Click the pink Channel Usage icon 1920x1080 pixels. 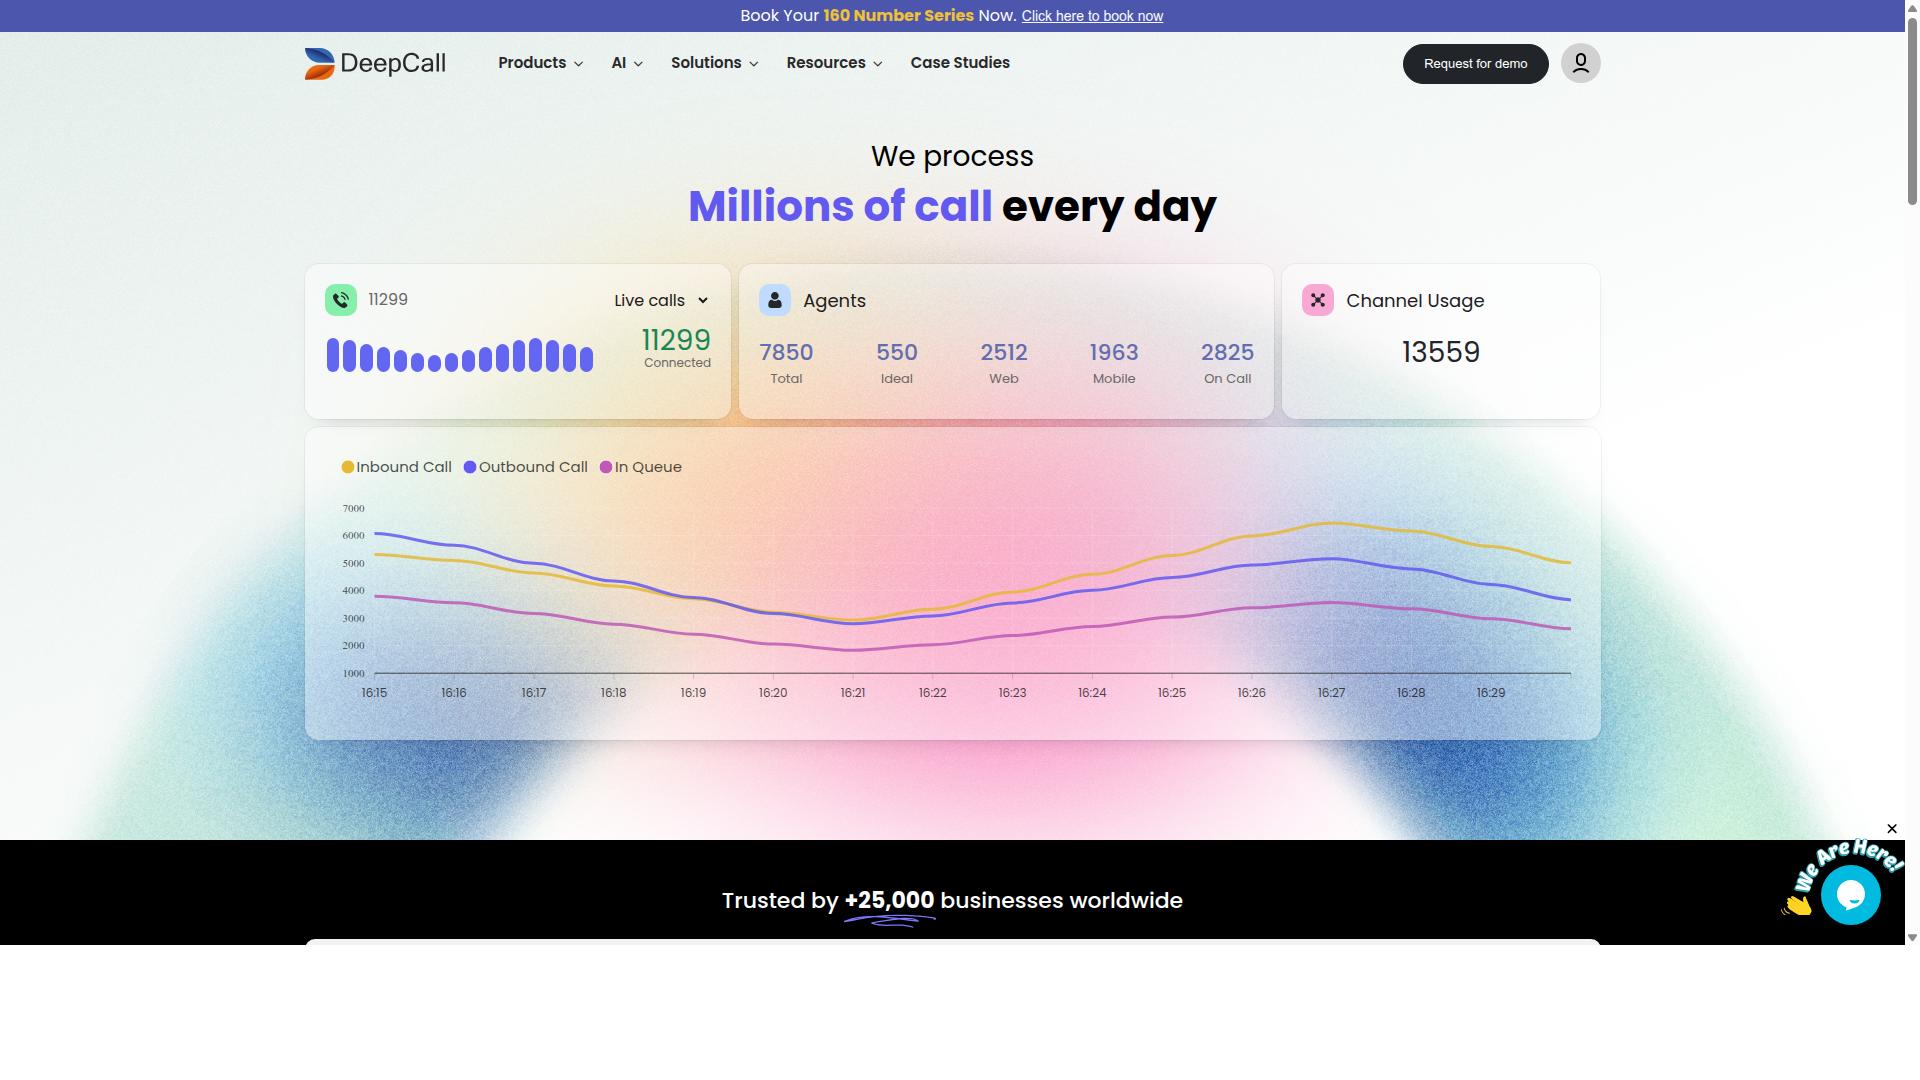1318,300
